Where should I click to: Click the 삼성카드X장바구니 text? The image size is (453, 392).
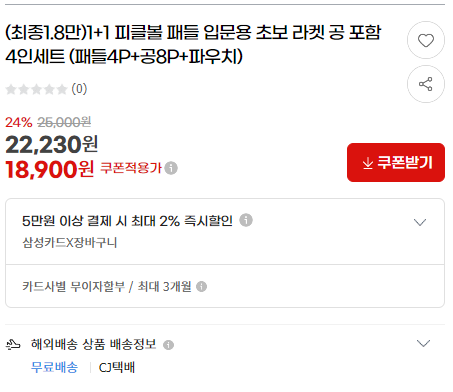coord(70,242)
